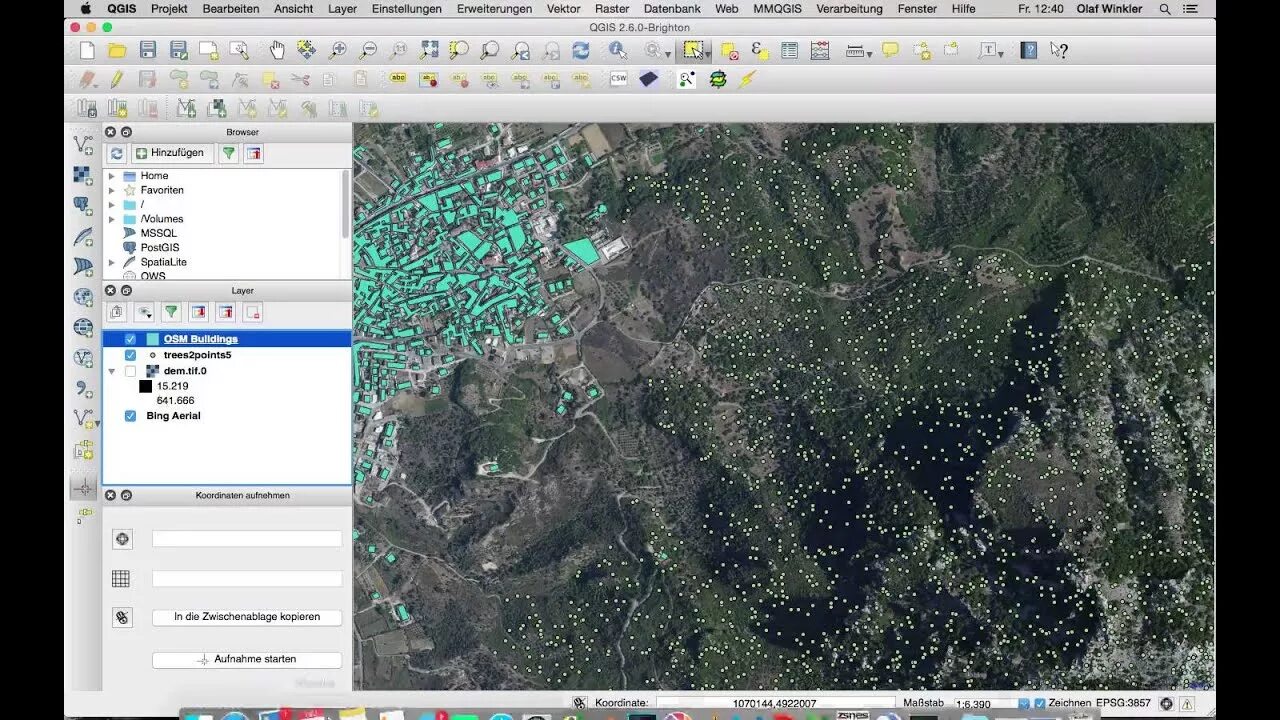Click the Browser panel filter funnel icon
This screenshot has width=1280, height=720.
click(x=229, y=153)
